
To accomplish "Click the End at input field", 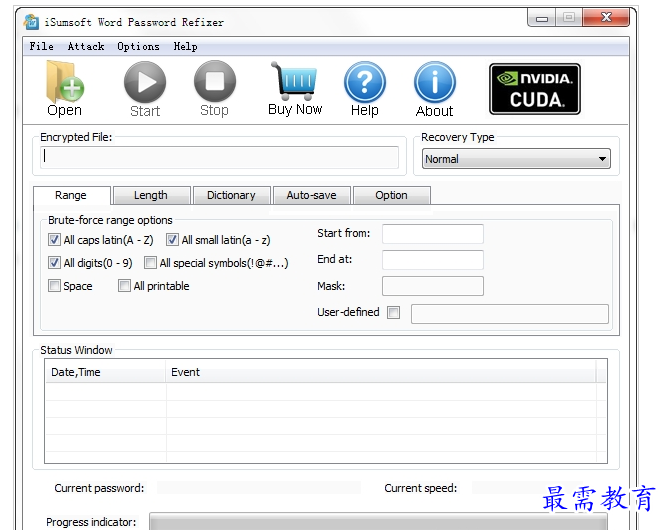I will (x=432, y=259).
